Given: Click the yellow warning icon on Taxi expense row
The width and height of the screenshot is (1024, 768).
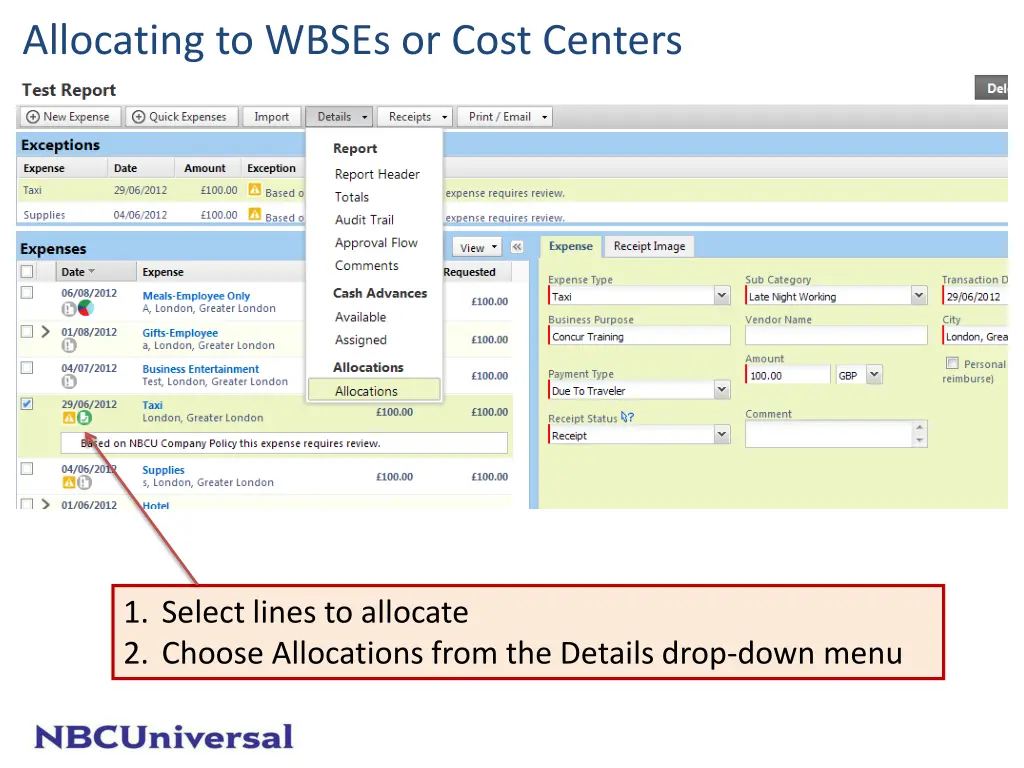Looking at the screenshot, I should [69, 418].
